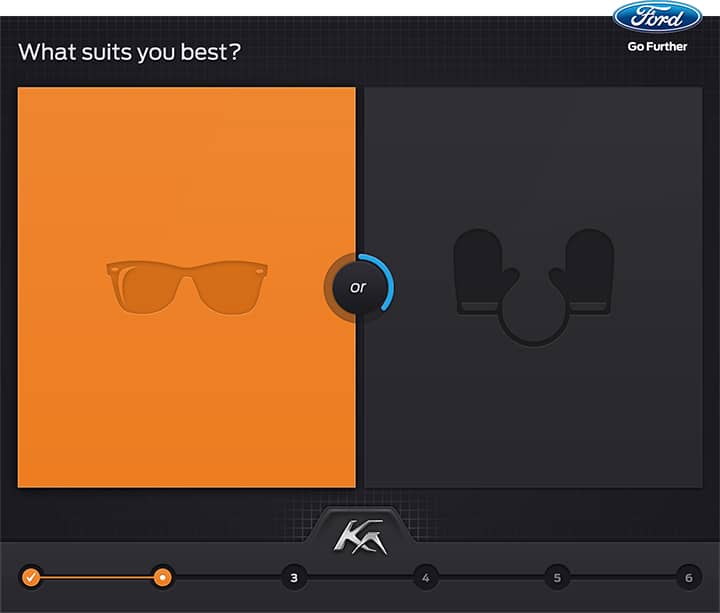Select the current second step marker
The image size is (720, 613).
(163, 577)
